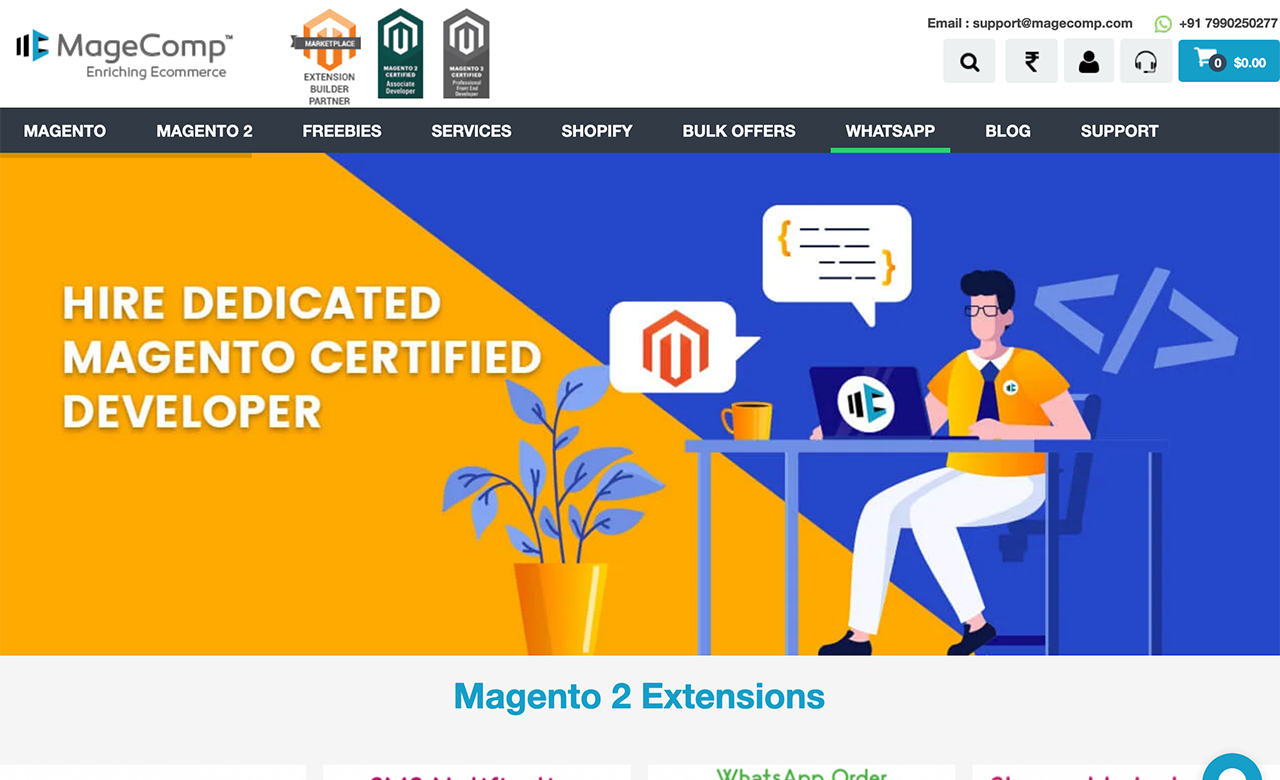
Task: Click the +91 7990250277 phone number
Action: (x=1228, y=23)
